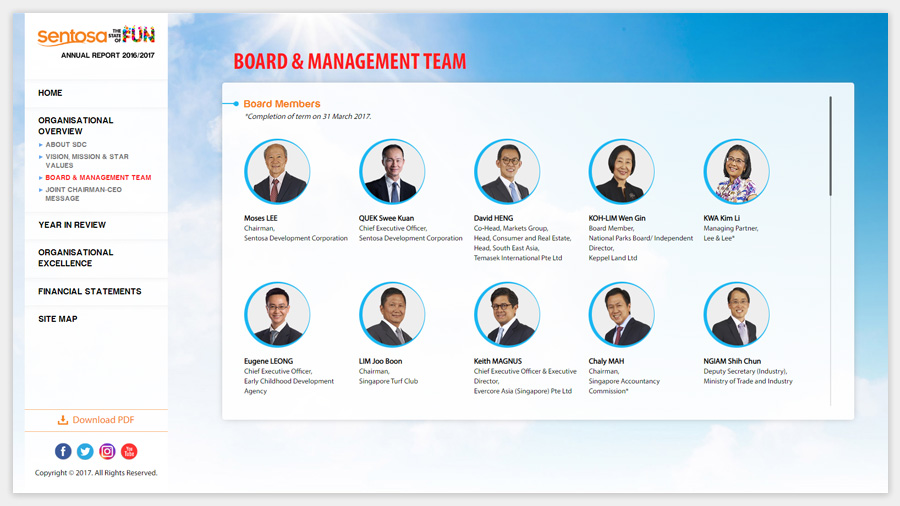Click the name text 'Keith MAGNUS'
This screenshot has width=900, height=506.
click(498, 361)
